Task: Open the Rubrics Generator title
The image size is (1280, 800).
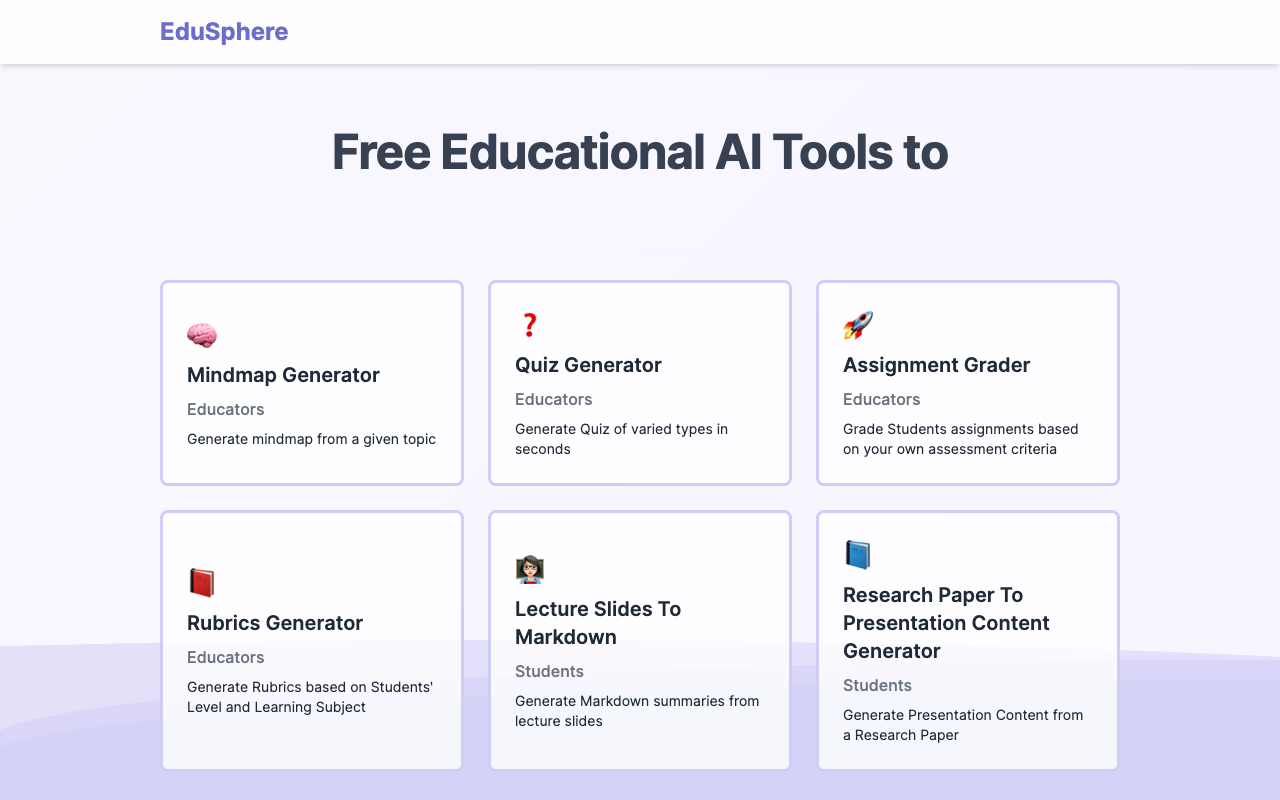Action: 275,623
